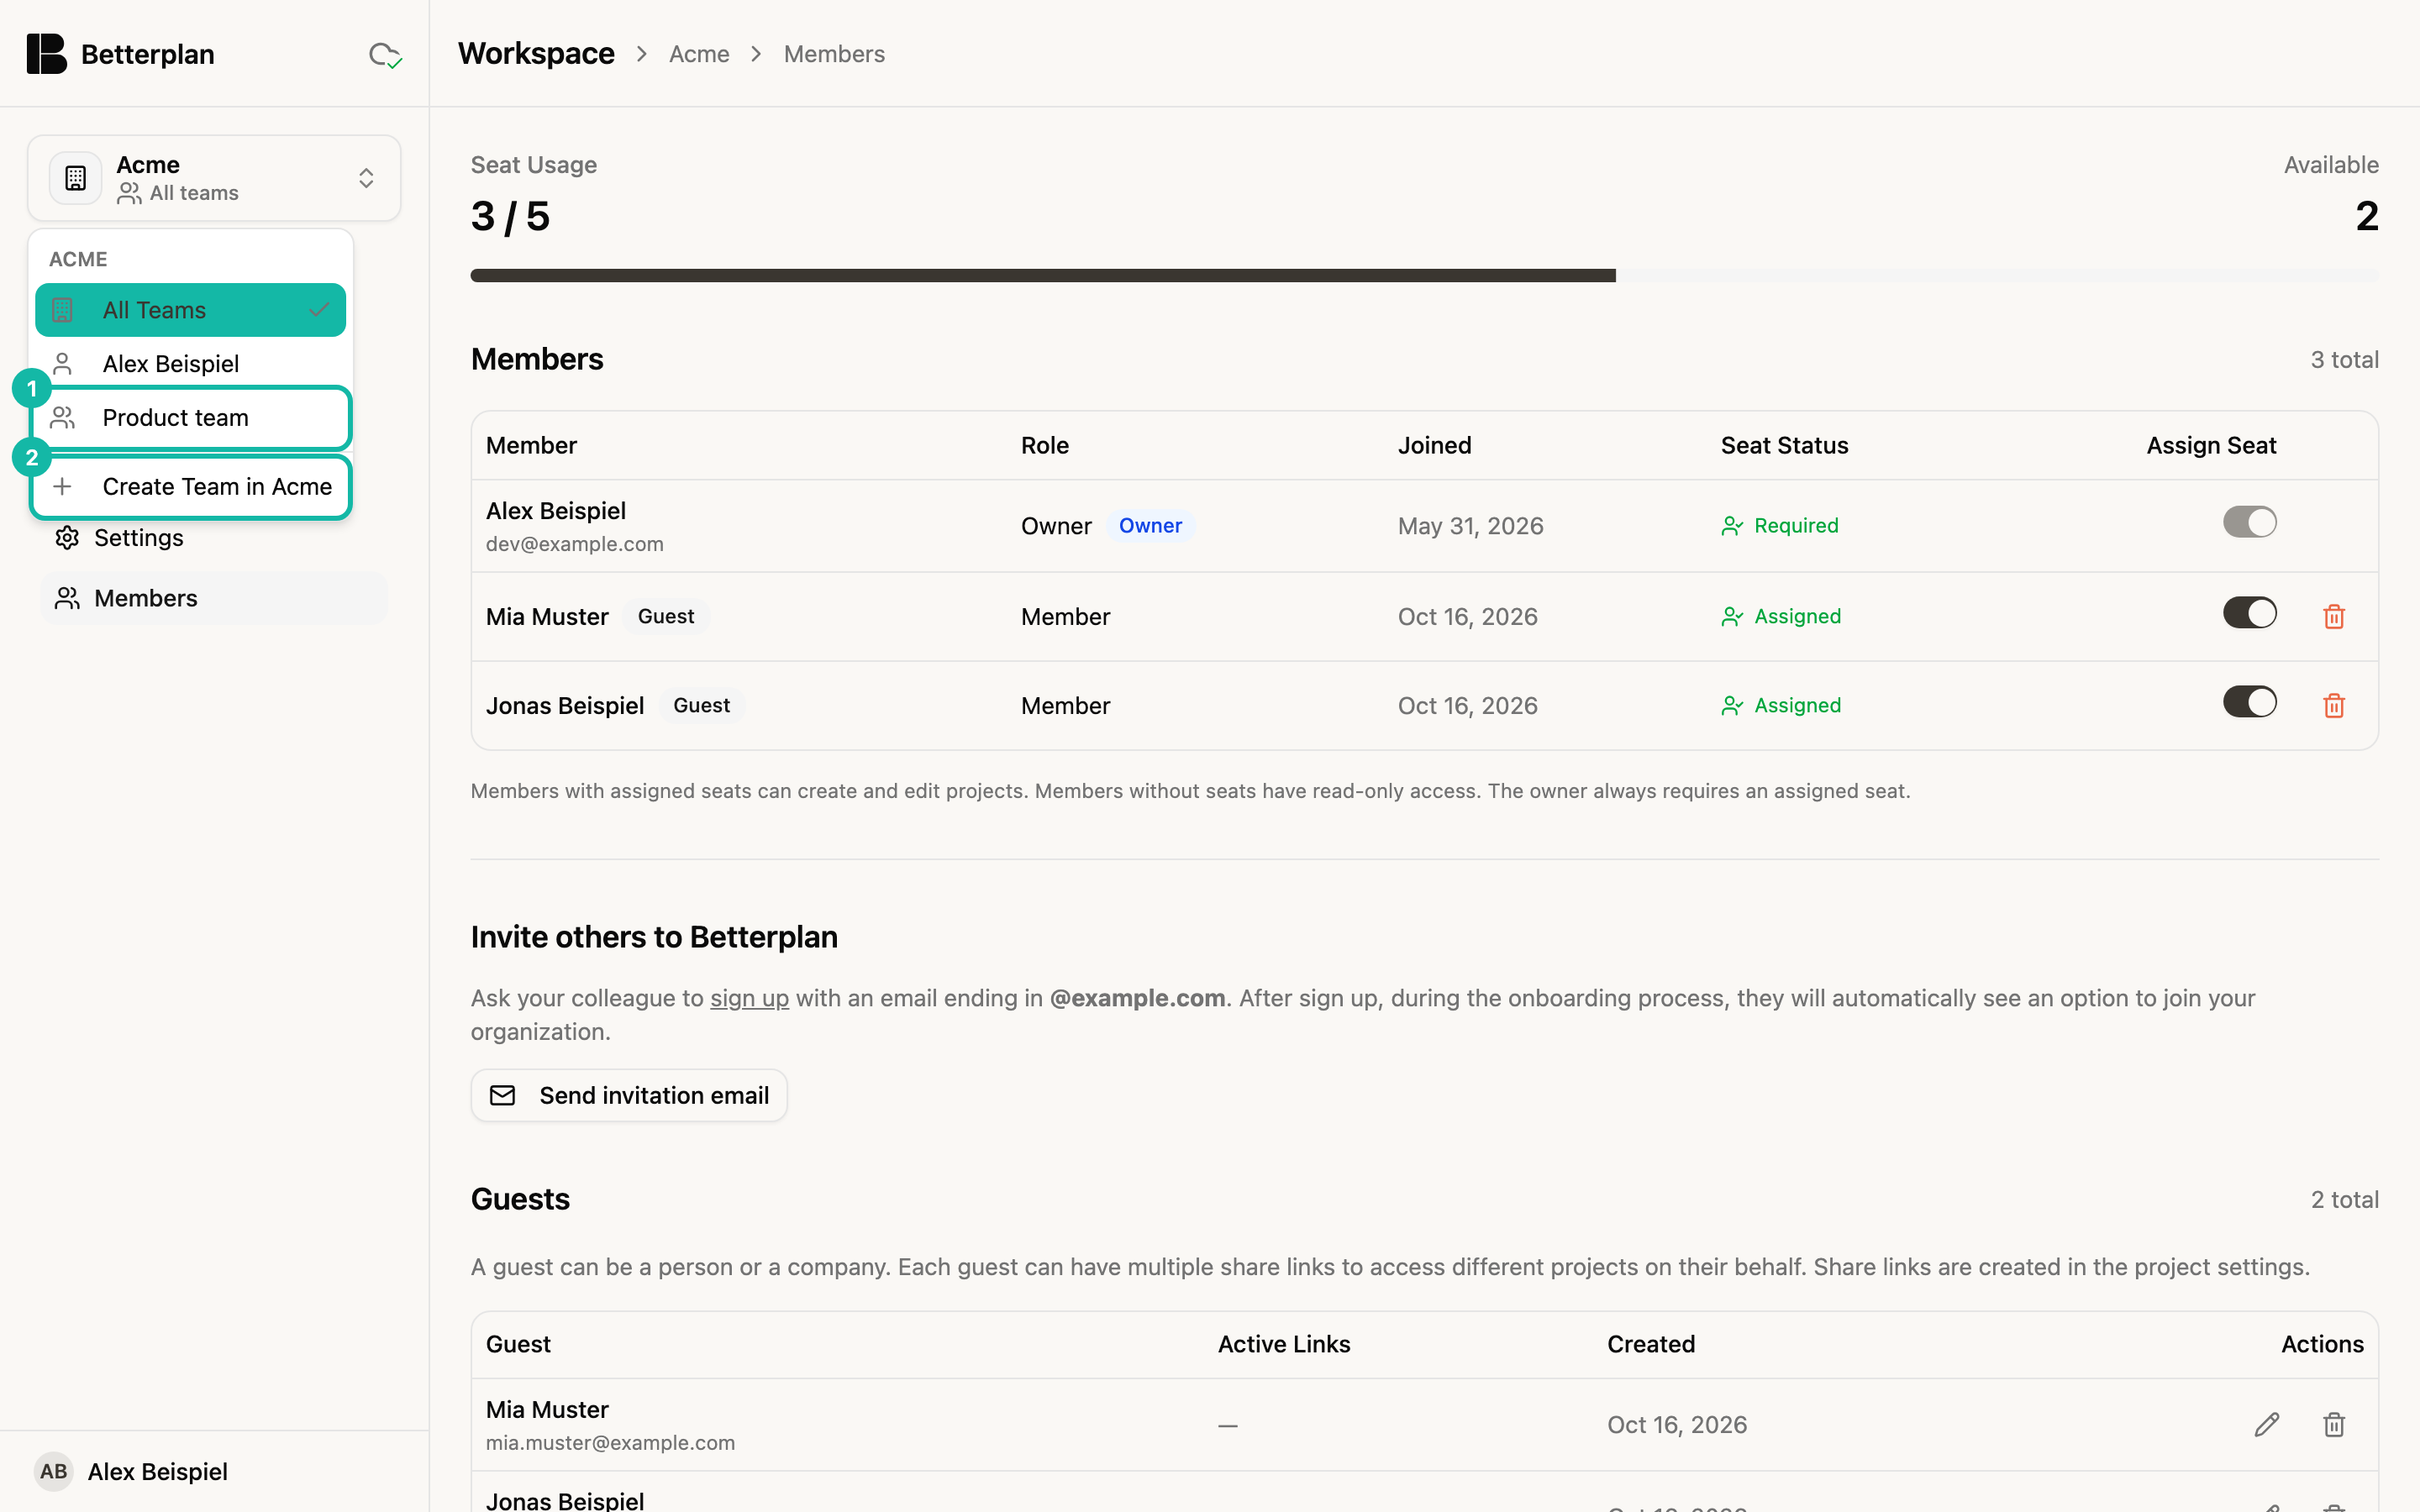Viewport: 2420px width, 1512px height.
Task: Click the Seat Status column header
Action: [1784, 445]
